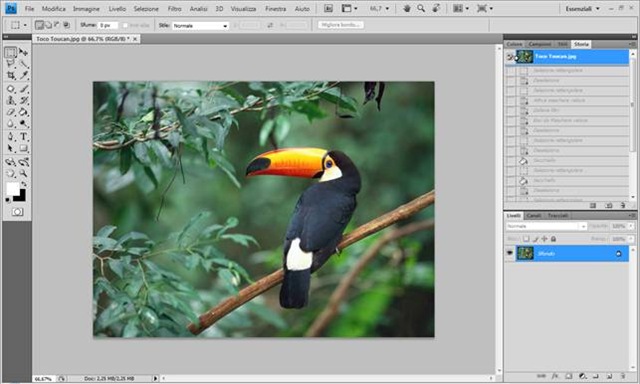
Task: Select the Healing Brush tool
Action: [x=11, y=89]
